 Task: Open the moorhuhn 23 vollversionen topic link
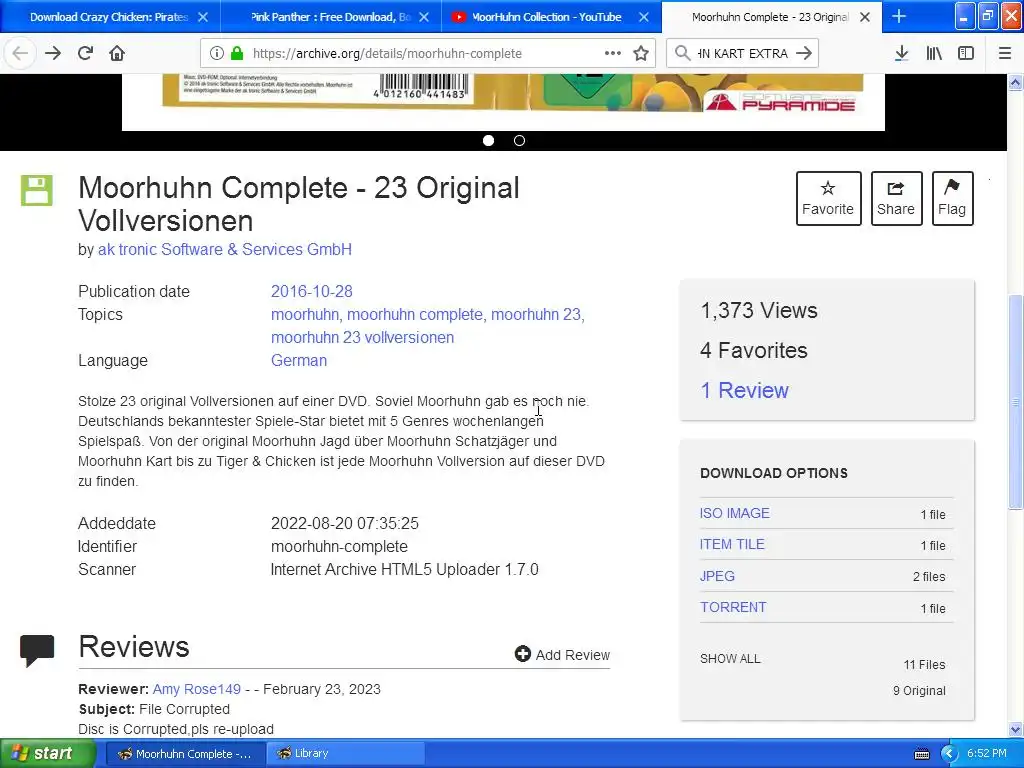pyautogui.click(x=362, y=338)
